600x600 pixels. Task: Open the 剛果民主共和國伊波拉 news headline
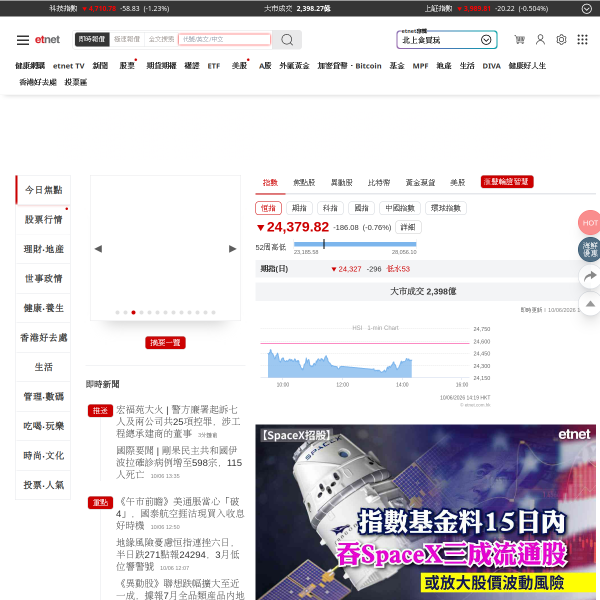tap(179, 462)
